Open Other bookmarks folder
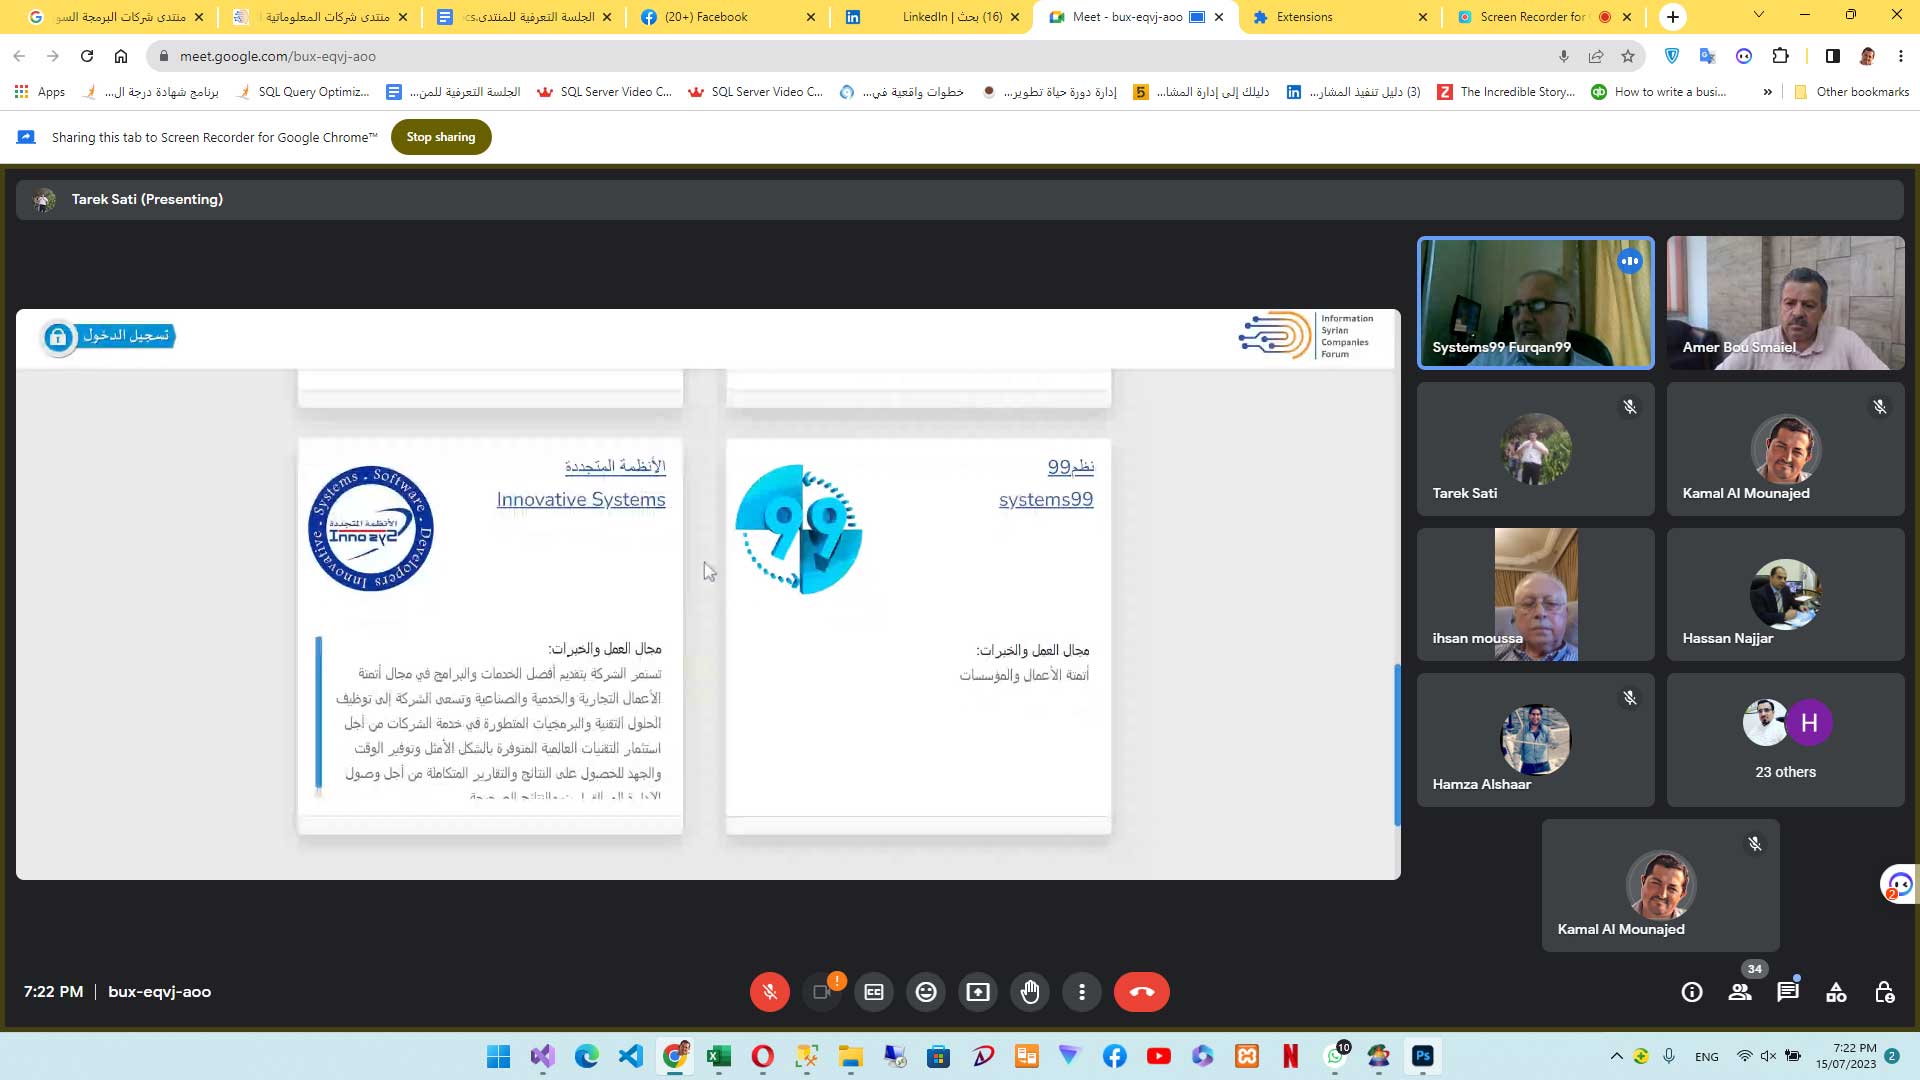 click(x=1851, y=92)
